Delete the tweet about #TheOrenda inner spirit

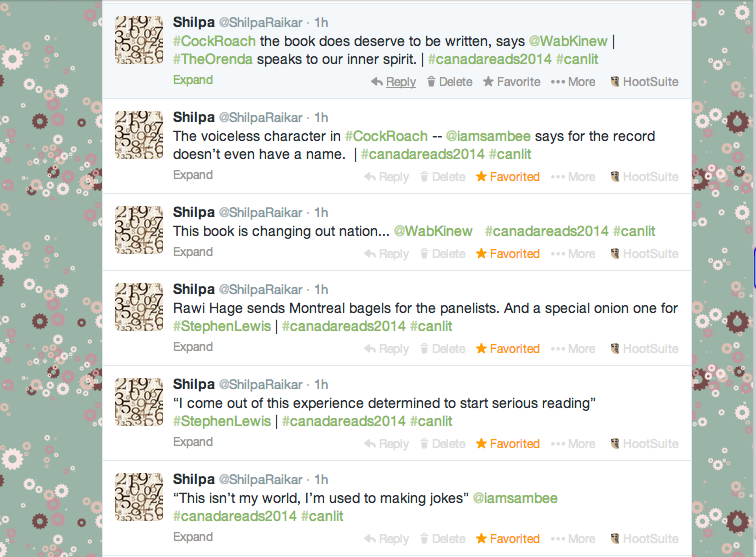[x=450, y=82]
